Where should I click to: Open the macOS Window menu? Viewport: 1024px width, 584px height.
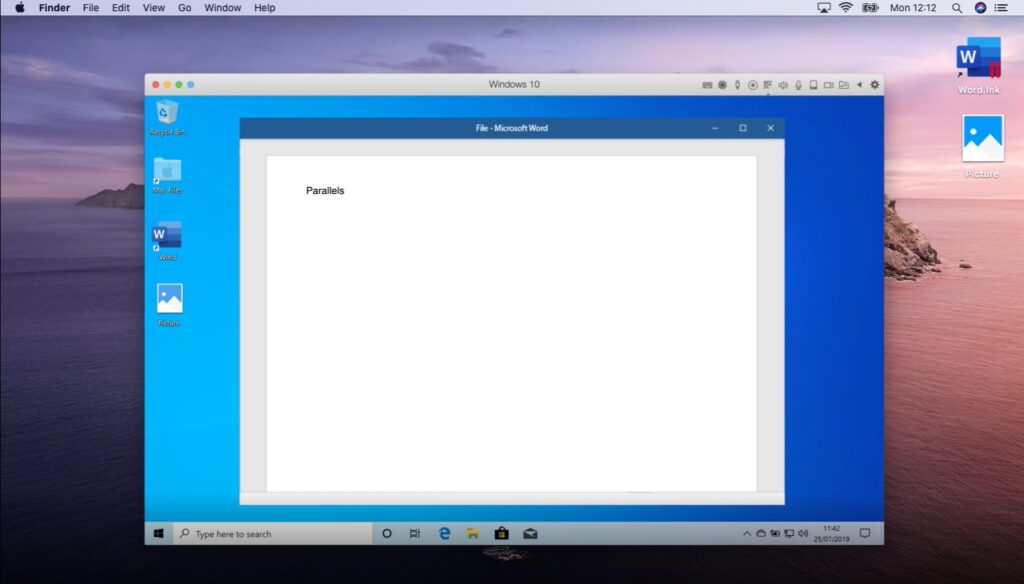[x=222, y=8]
